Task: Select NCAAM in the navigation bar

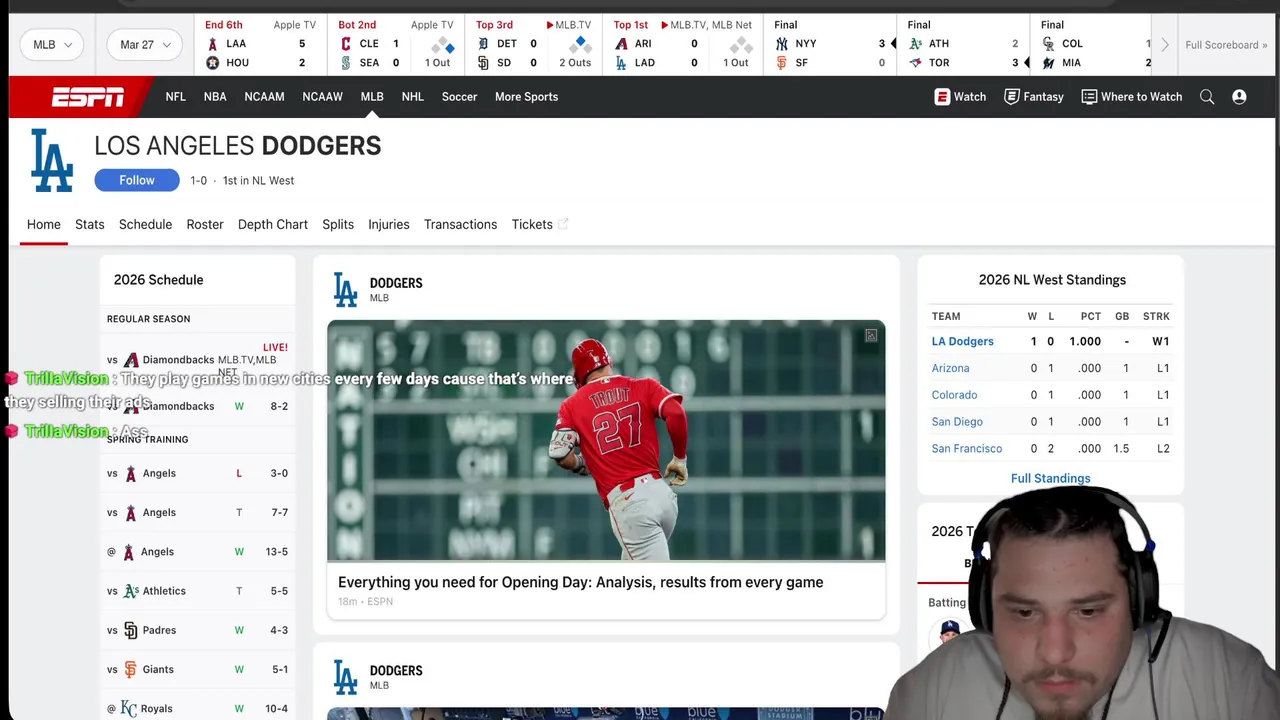Action: 264,97
